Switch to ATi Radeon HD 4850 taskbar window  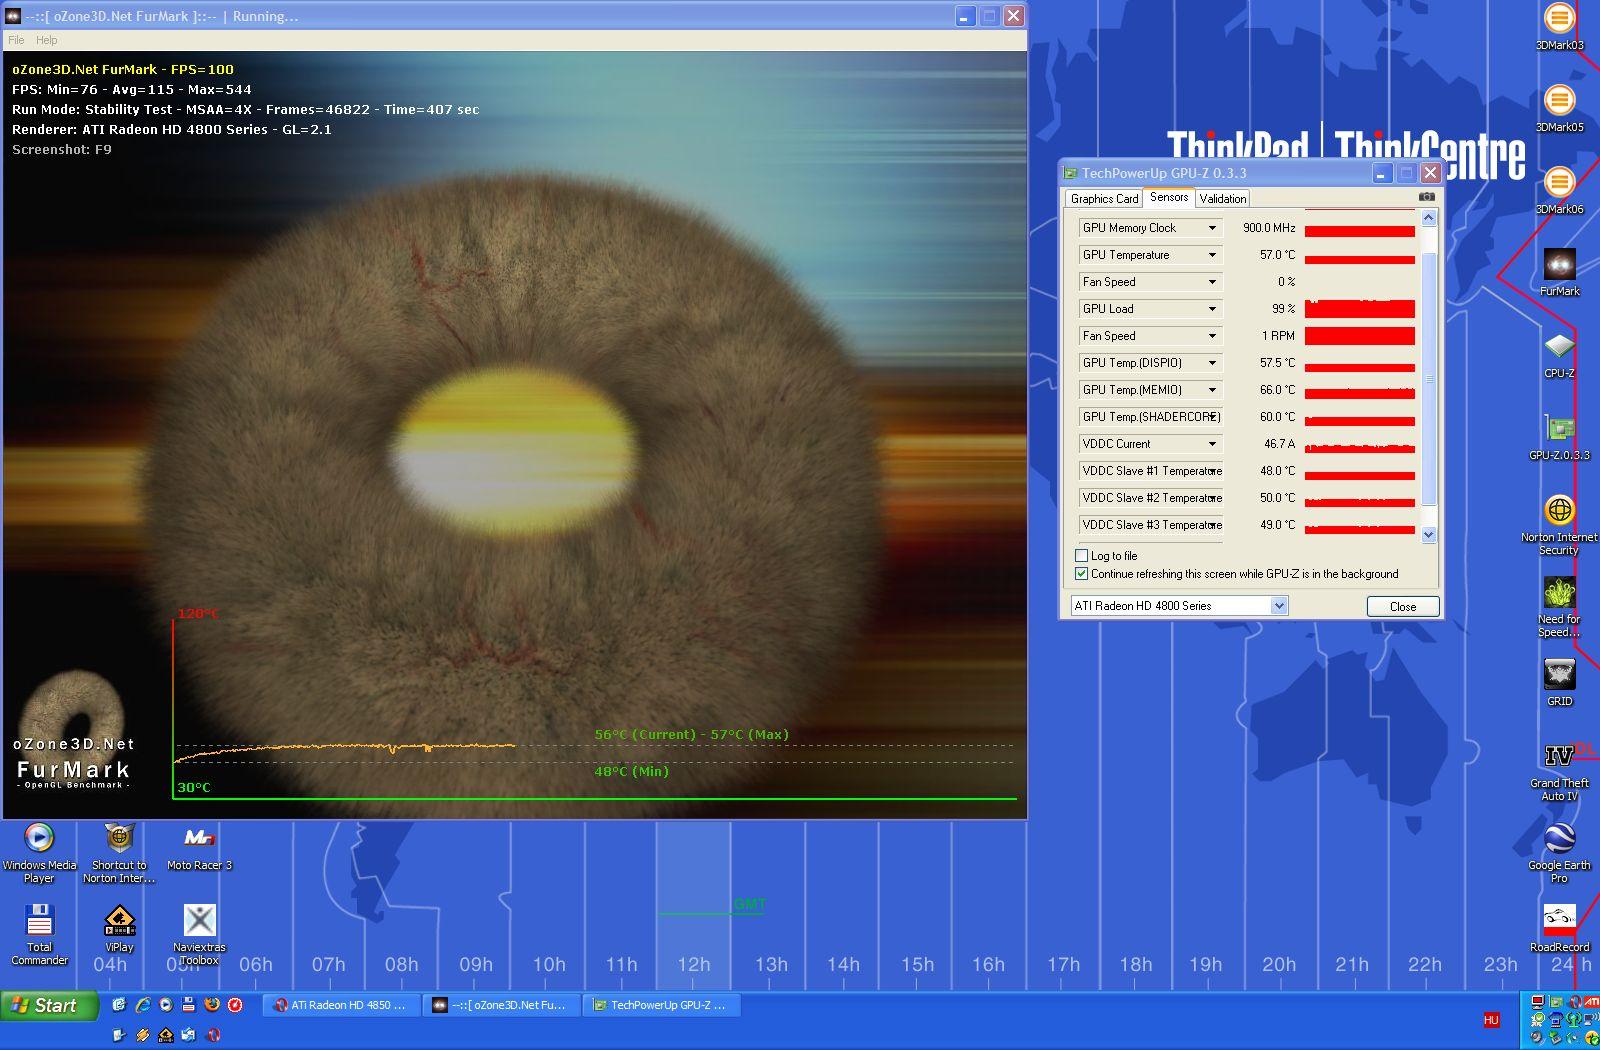pyautogui.click(x=341, y=1005)
